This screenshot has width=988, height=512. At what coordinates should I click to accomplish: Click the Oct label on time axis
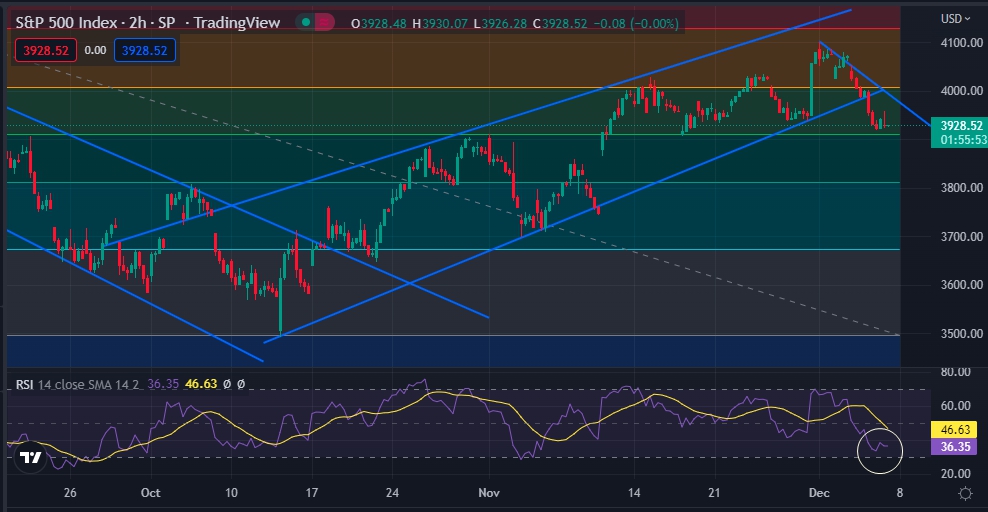coord(151,492)
